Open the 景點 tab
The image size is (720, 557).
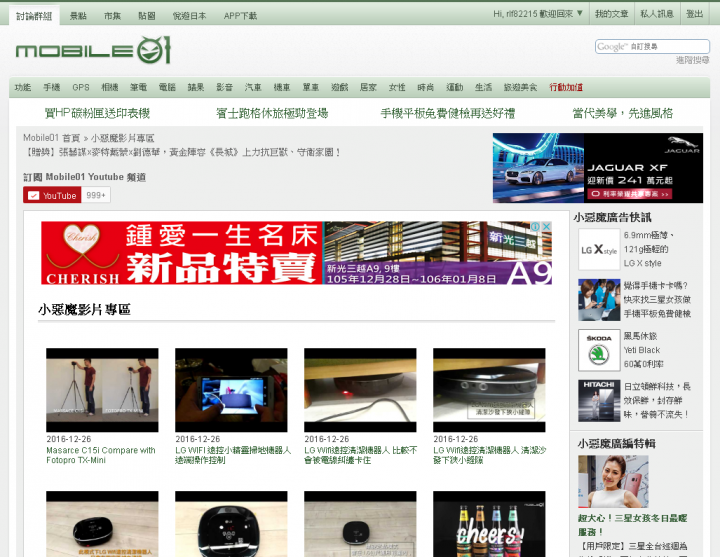coord(78,16)
